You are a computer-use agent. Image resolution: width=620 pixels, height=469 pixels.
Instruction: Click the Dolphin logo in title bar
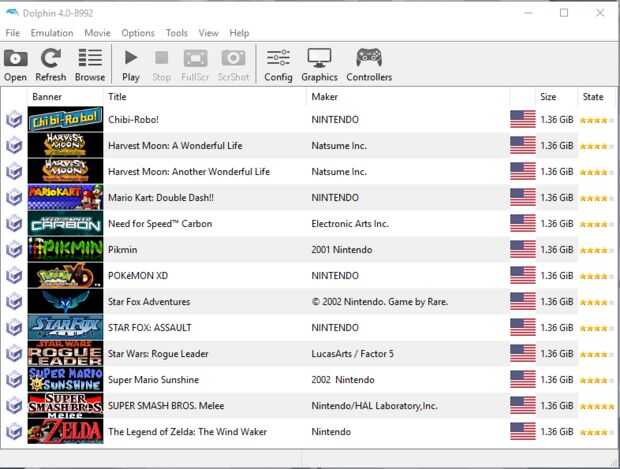tap(12, 13)
